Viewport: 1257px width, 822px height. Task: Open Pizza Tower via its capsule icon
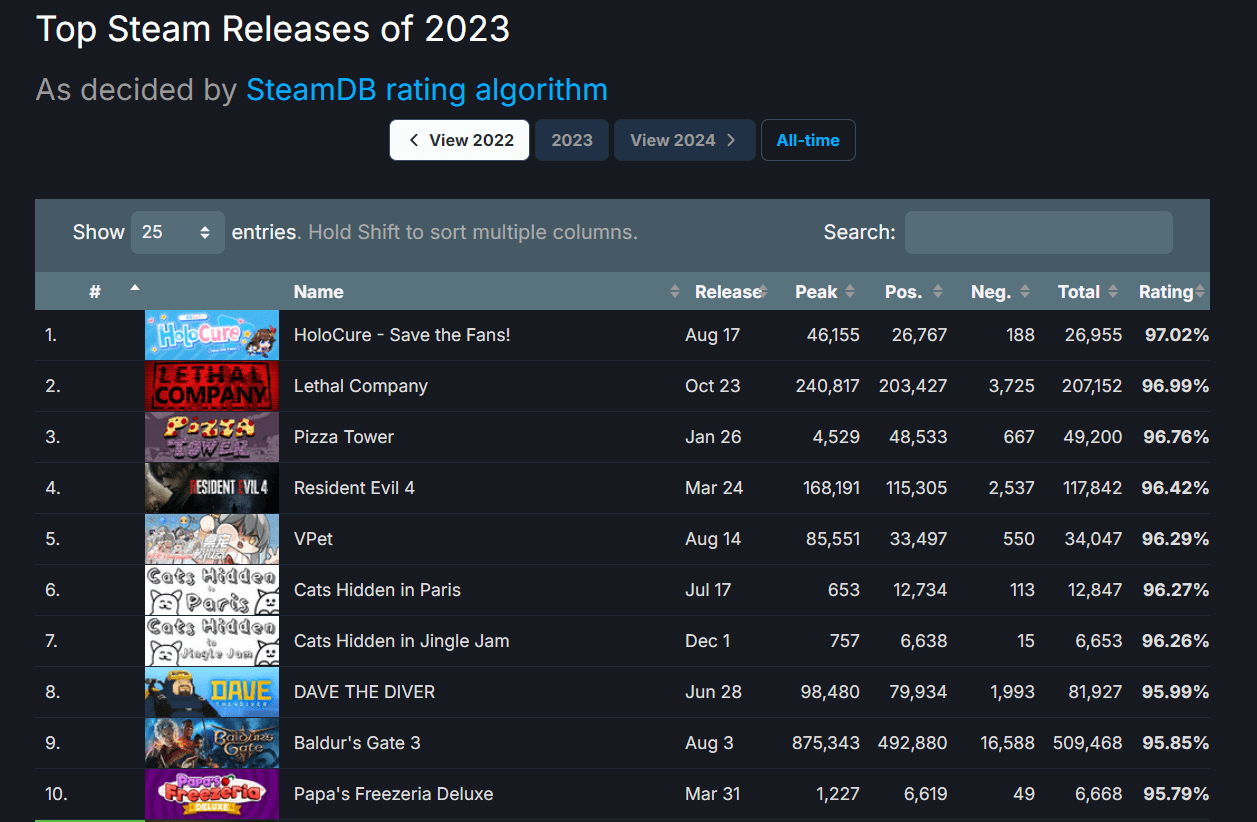click(x=211, y=436)
